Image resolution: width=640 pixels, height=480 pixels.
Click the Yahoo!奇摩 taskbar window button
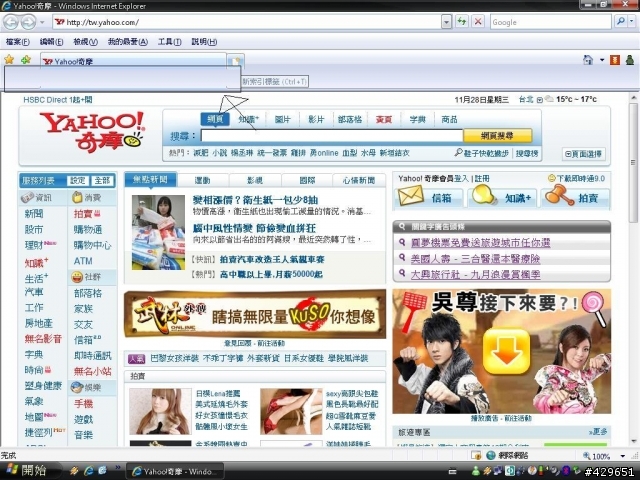coord(176,471)
